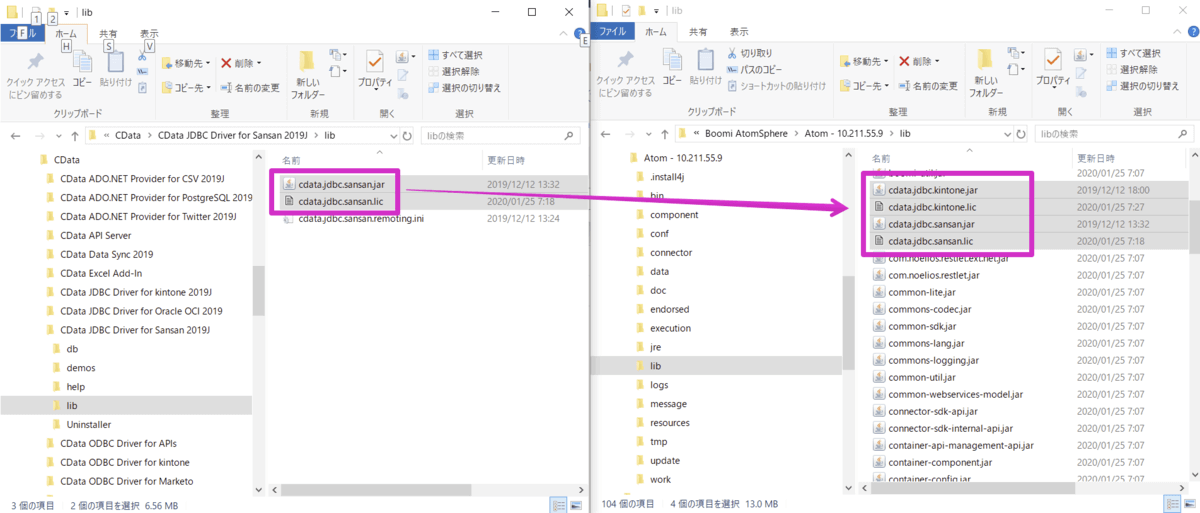Click refresh icon in right window address bar

pos(1019,134)
